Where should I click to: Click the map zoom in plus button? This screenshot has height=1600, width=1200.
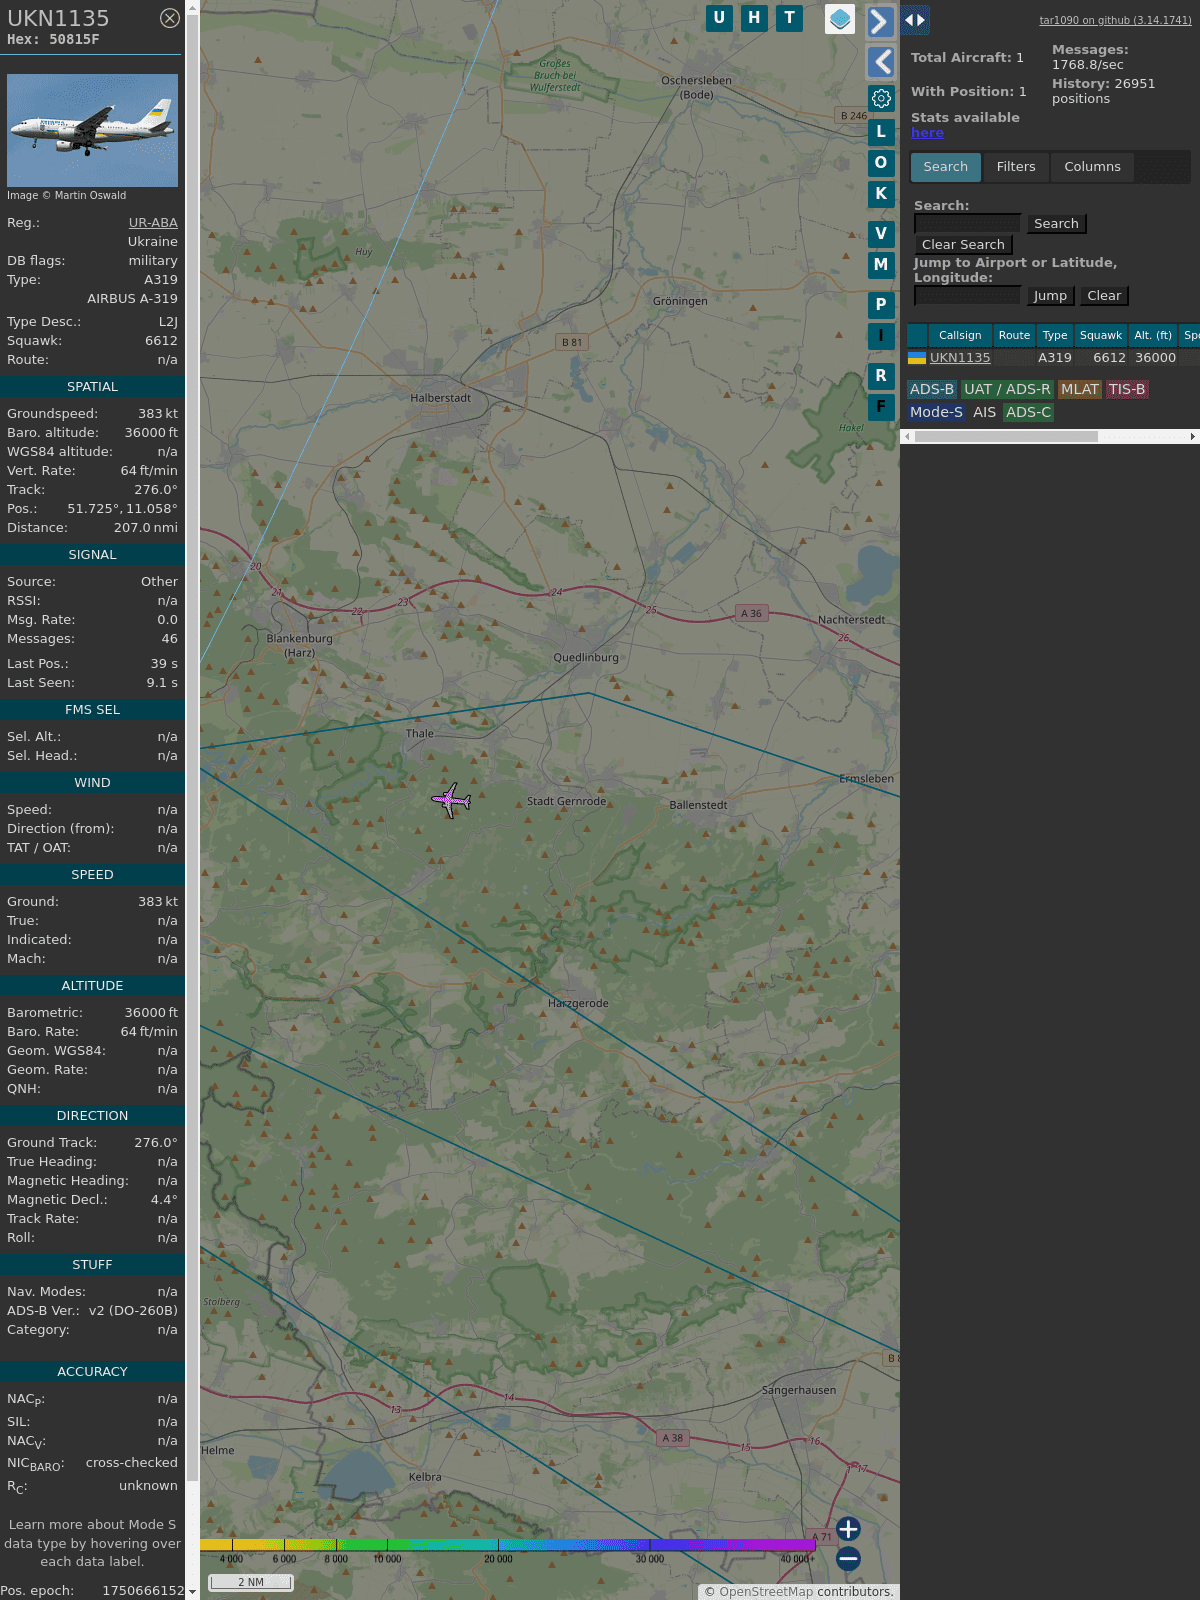(x=848, y=1529)
